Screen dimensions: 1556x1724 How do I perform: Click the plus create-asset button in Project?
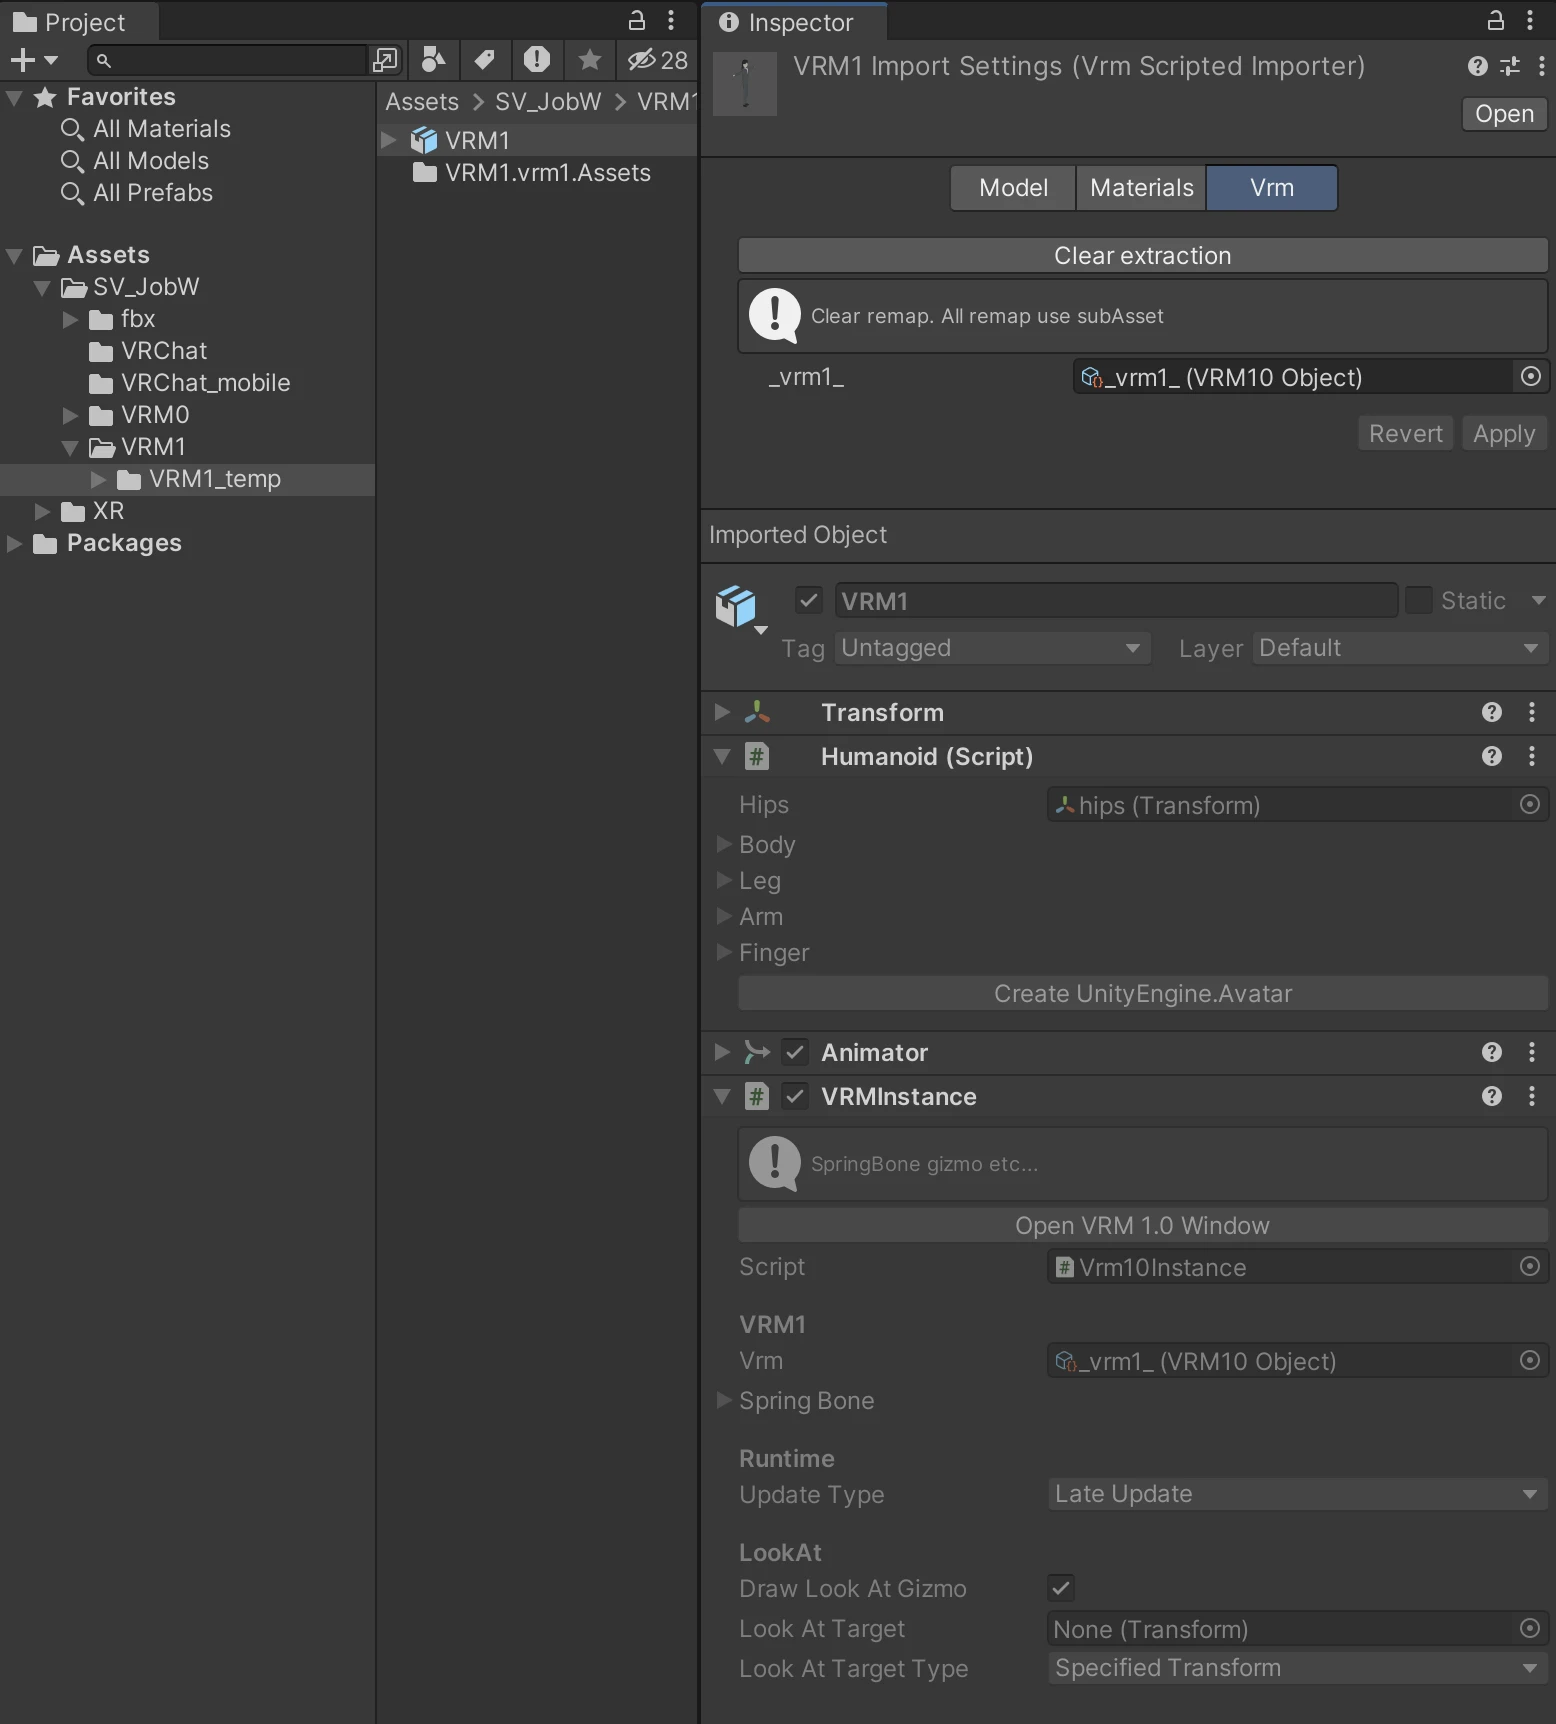pyautogui.click(x=33, y=61)
